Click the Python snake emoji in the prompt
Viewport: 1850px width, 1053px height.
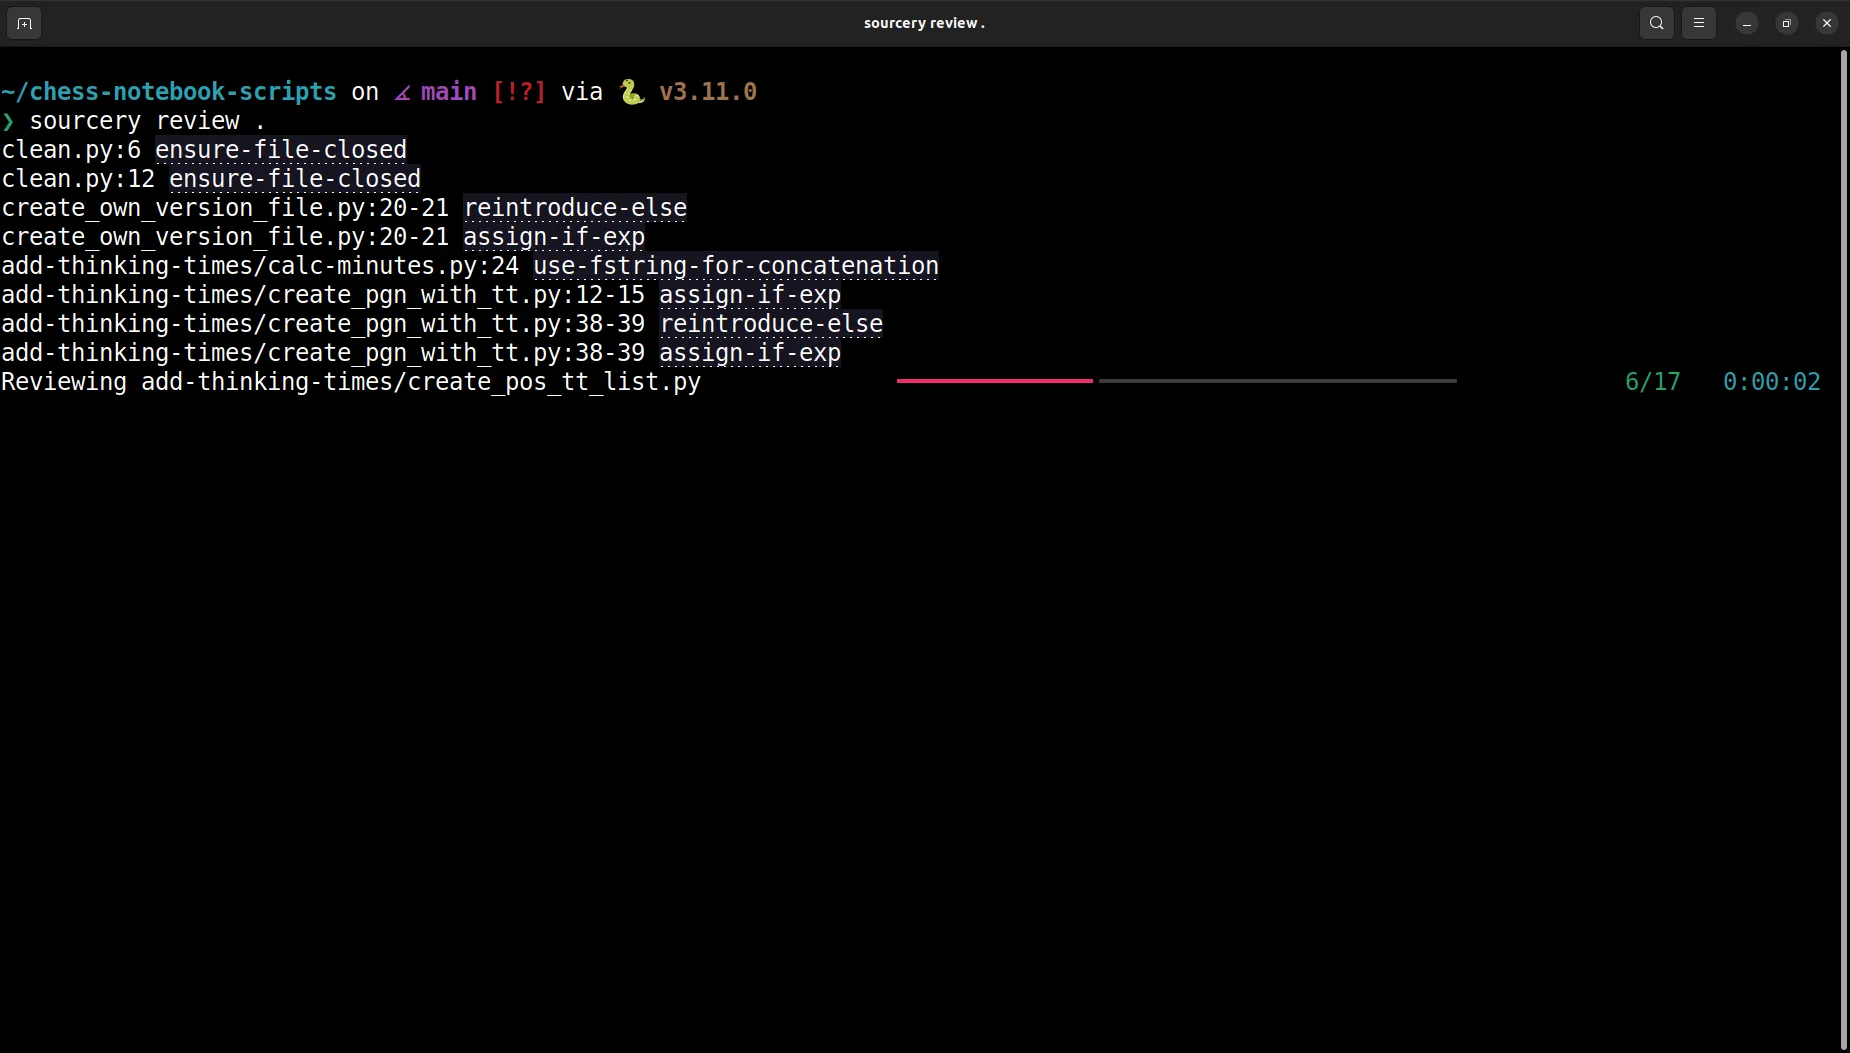631,92
